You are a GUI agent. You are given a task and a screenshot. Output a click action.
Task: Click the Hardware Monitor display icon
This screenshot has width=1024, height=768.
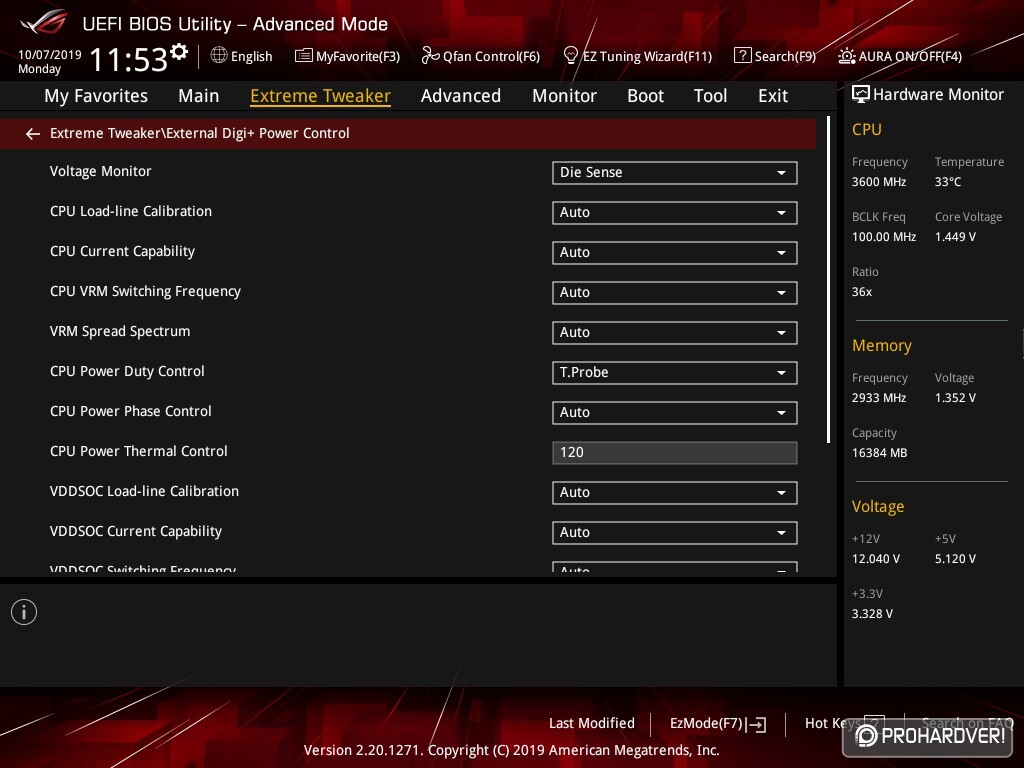pyautogui.click(x=861, y=95)
